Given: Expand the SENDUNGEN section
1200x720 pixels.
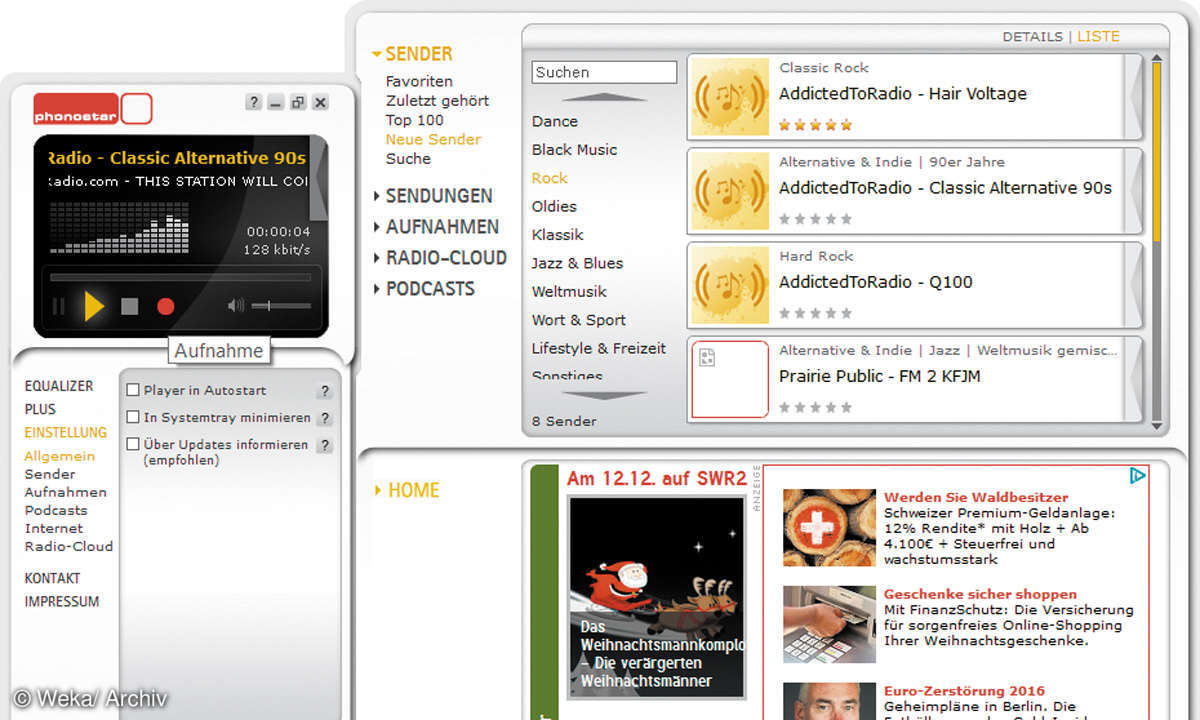Looking at the screenshot, I should [x=433, y=196].
